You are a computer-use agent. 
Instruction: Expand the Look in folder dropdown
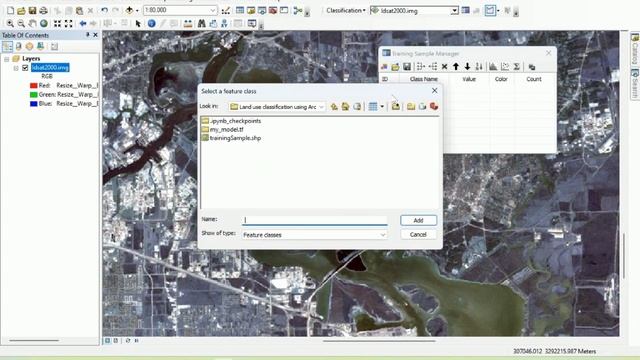(321, 107)
